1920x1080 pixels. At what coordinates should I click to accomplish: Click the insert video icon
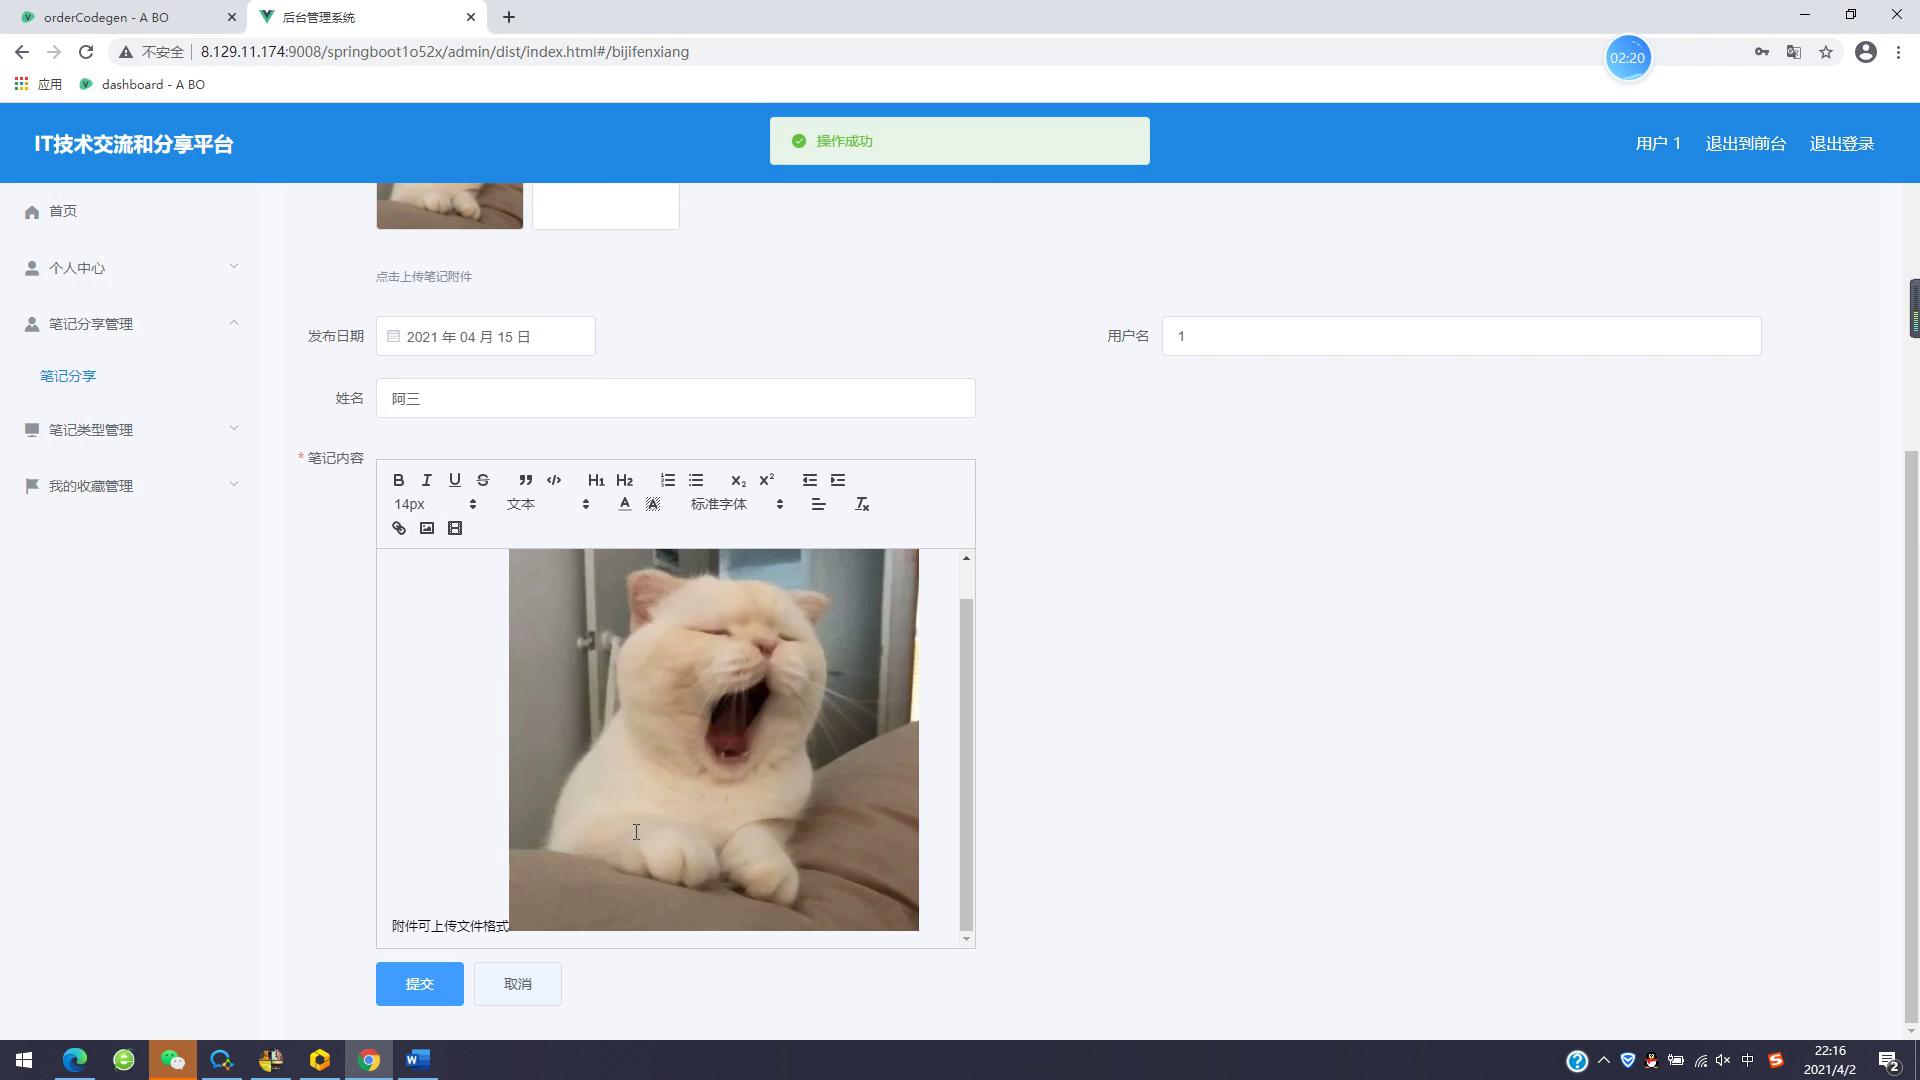tap(455, 528)
